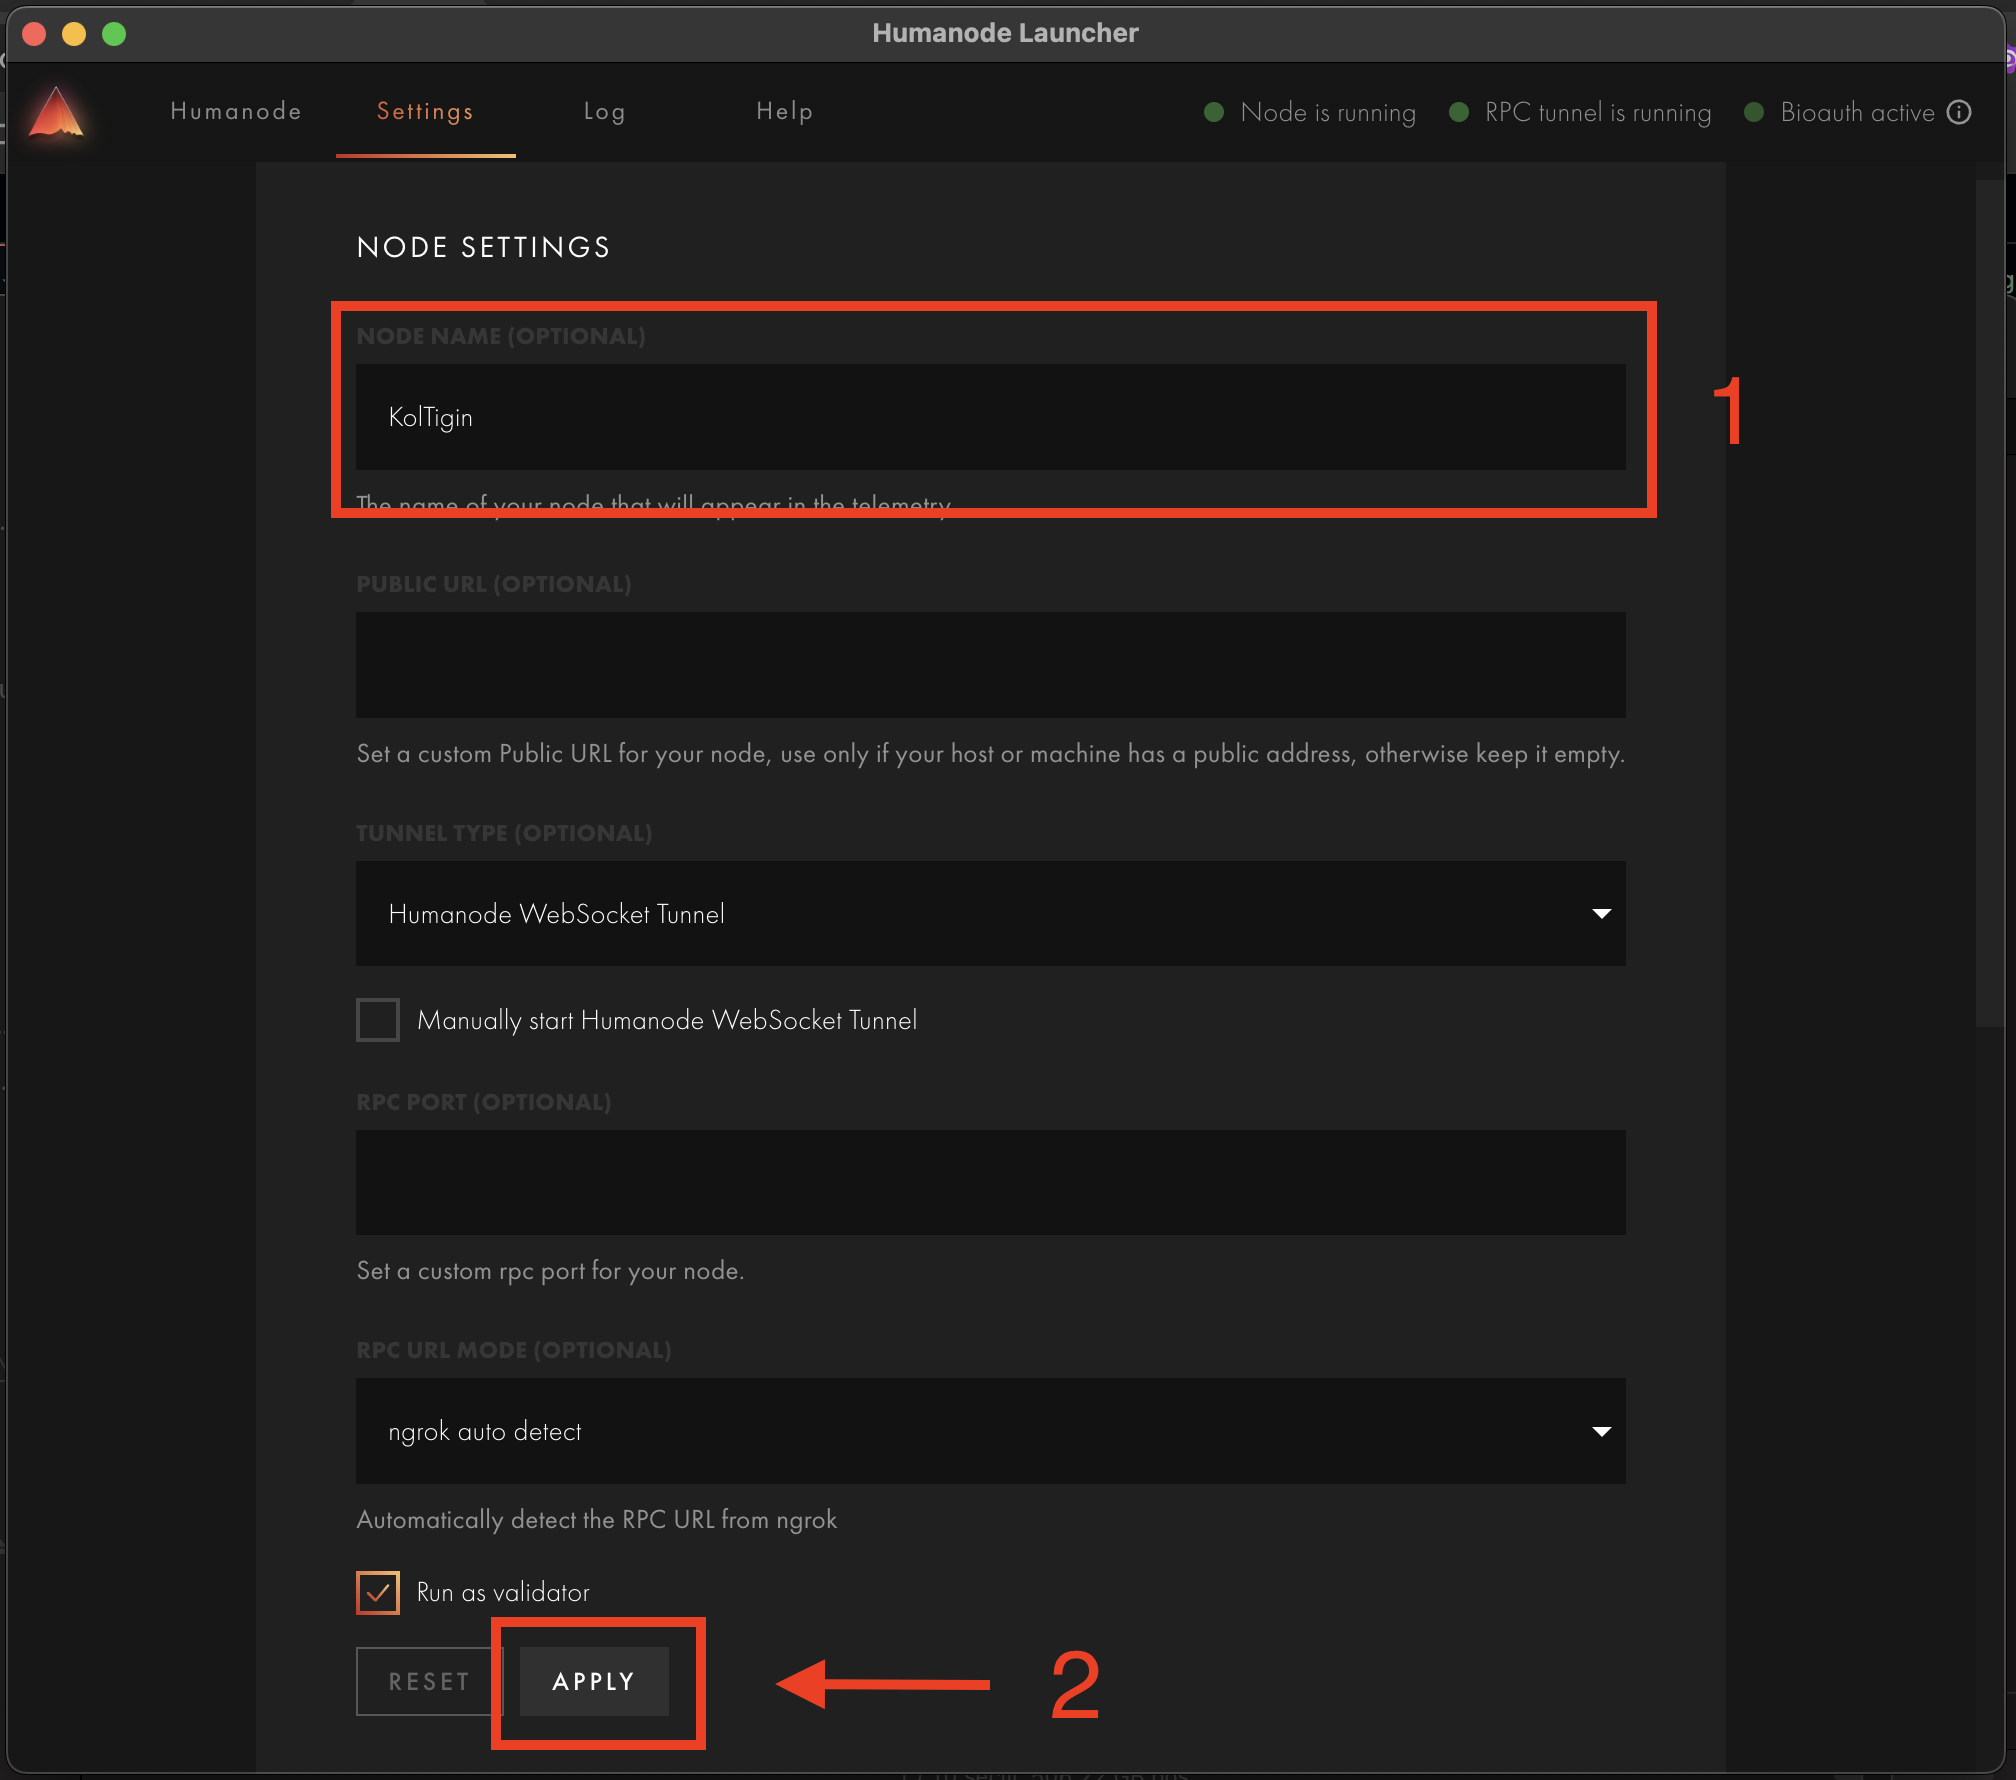Click the Automatically detect the RPC URL text
Screen dimensions: 2016x1780
(596, 1520)
